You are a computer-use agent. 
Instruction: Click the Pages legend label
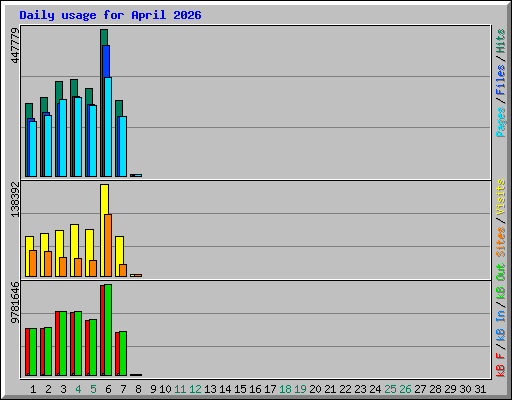(x=500, y=122)
